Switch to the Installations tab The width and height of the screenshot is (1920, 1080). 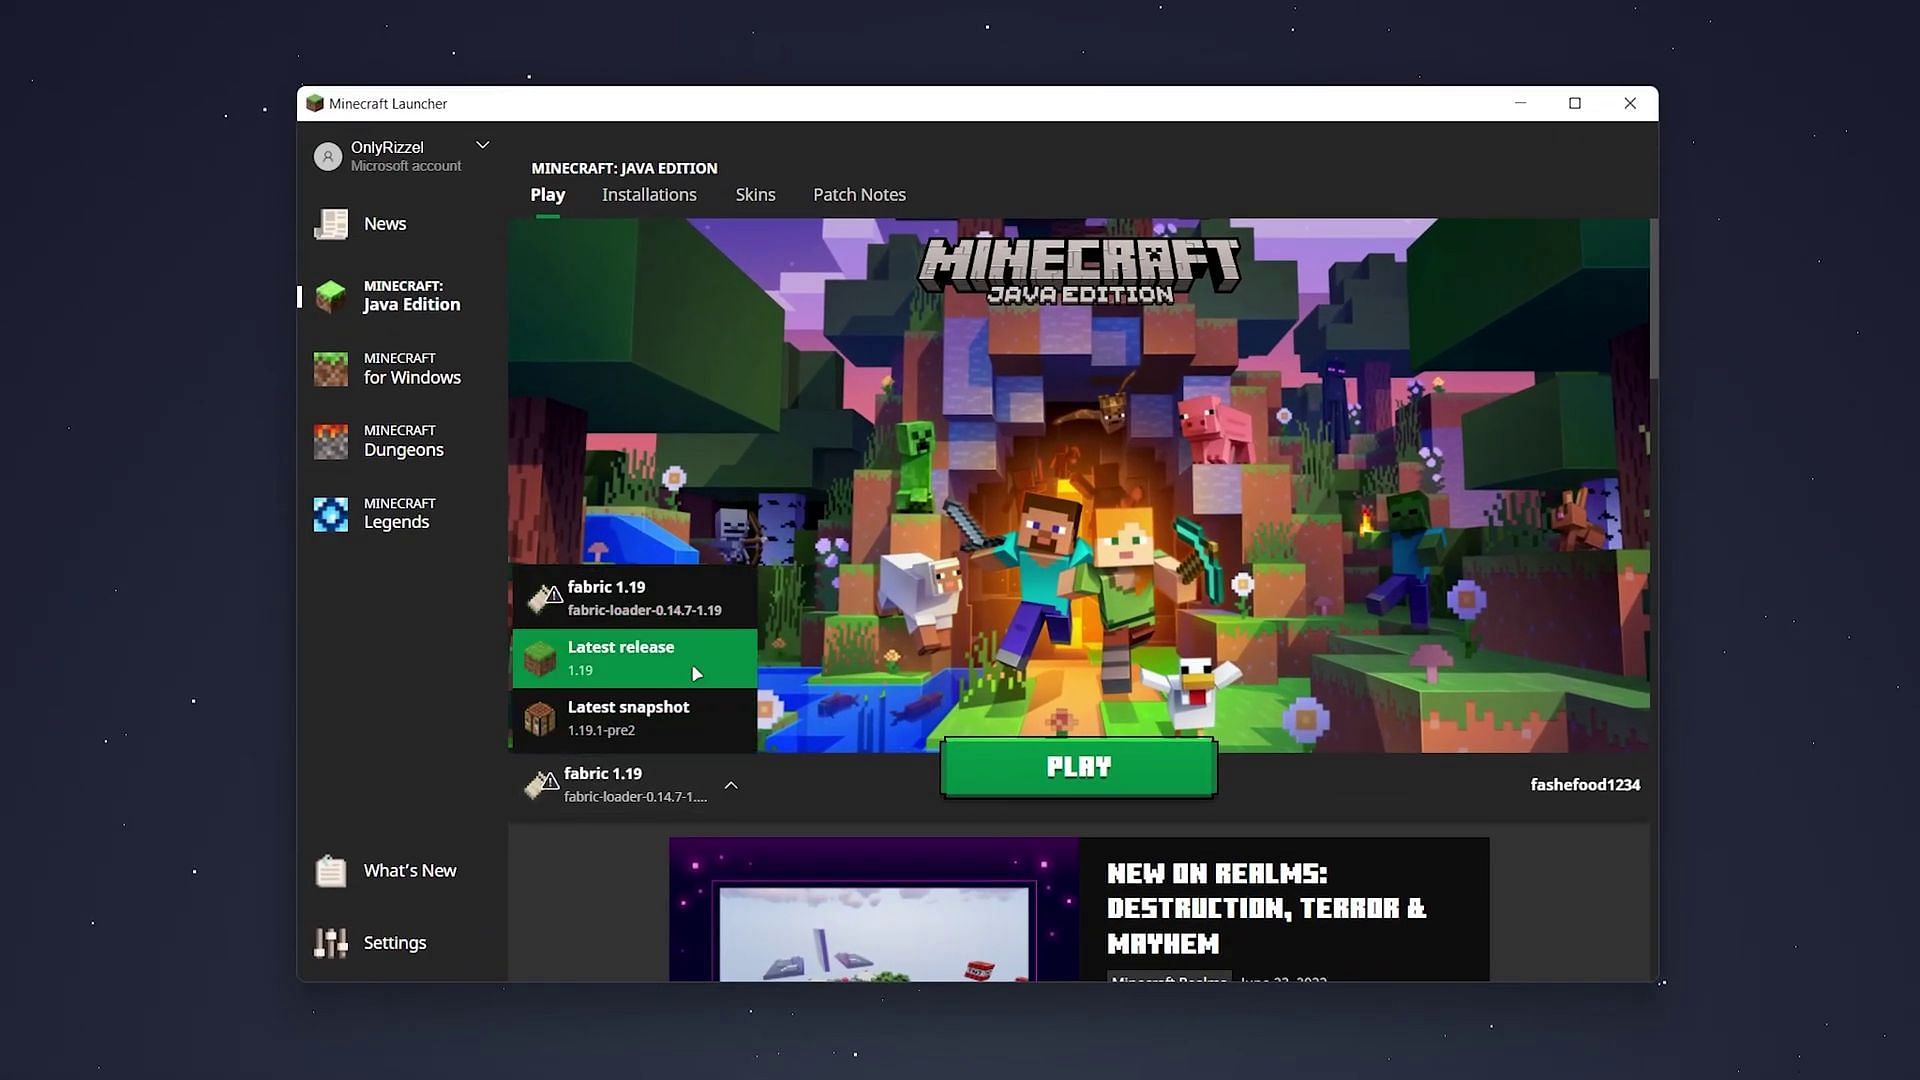pos(649,194)
